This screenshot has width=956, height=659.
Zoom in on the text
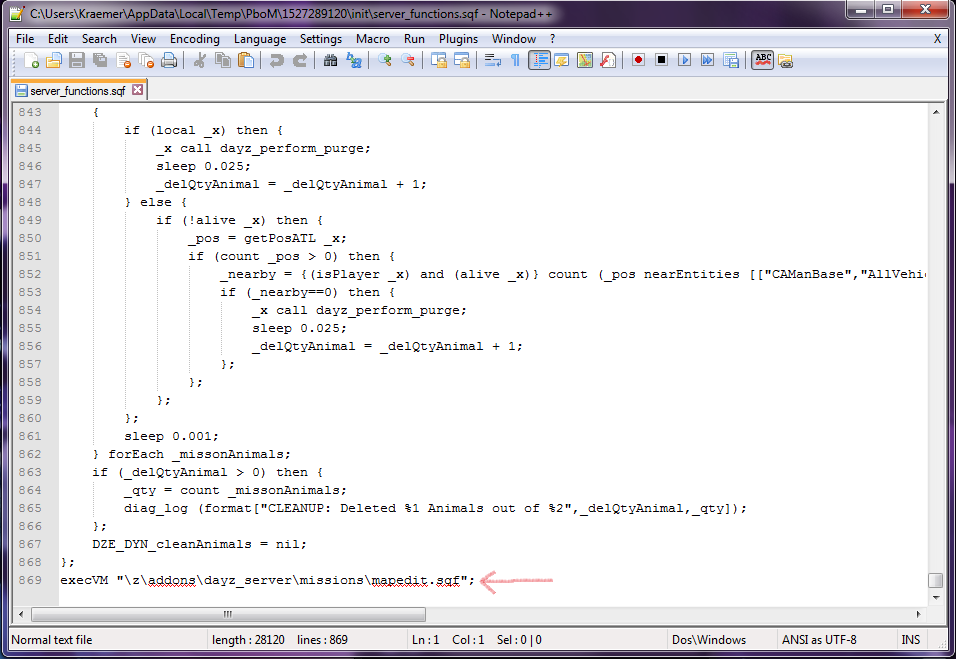click(384, 60)
